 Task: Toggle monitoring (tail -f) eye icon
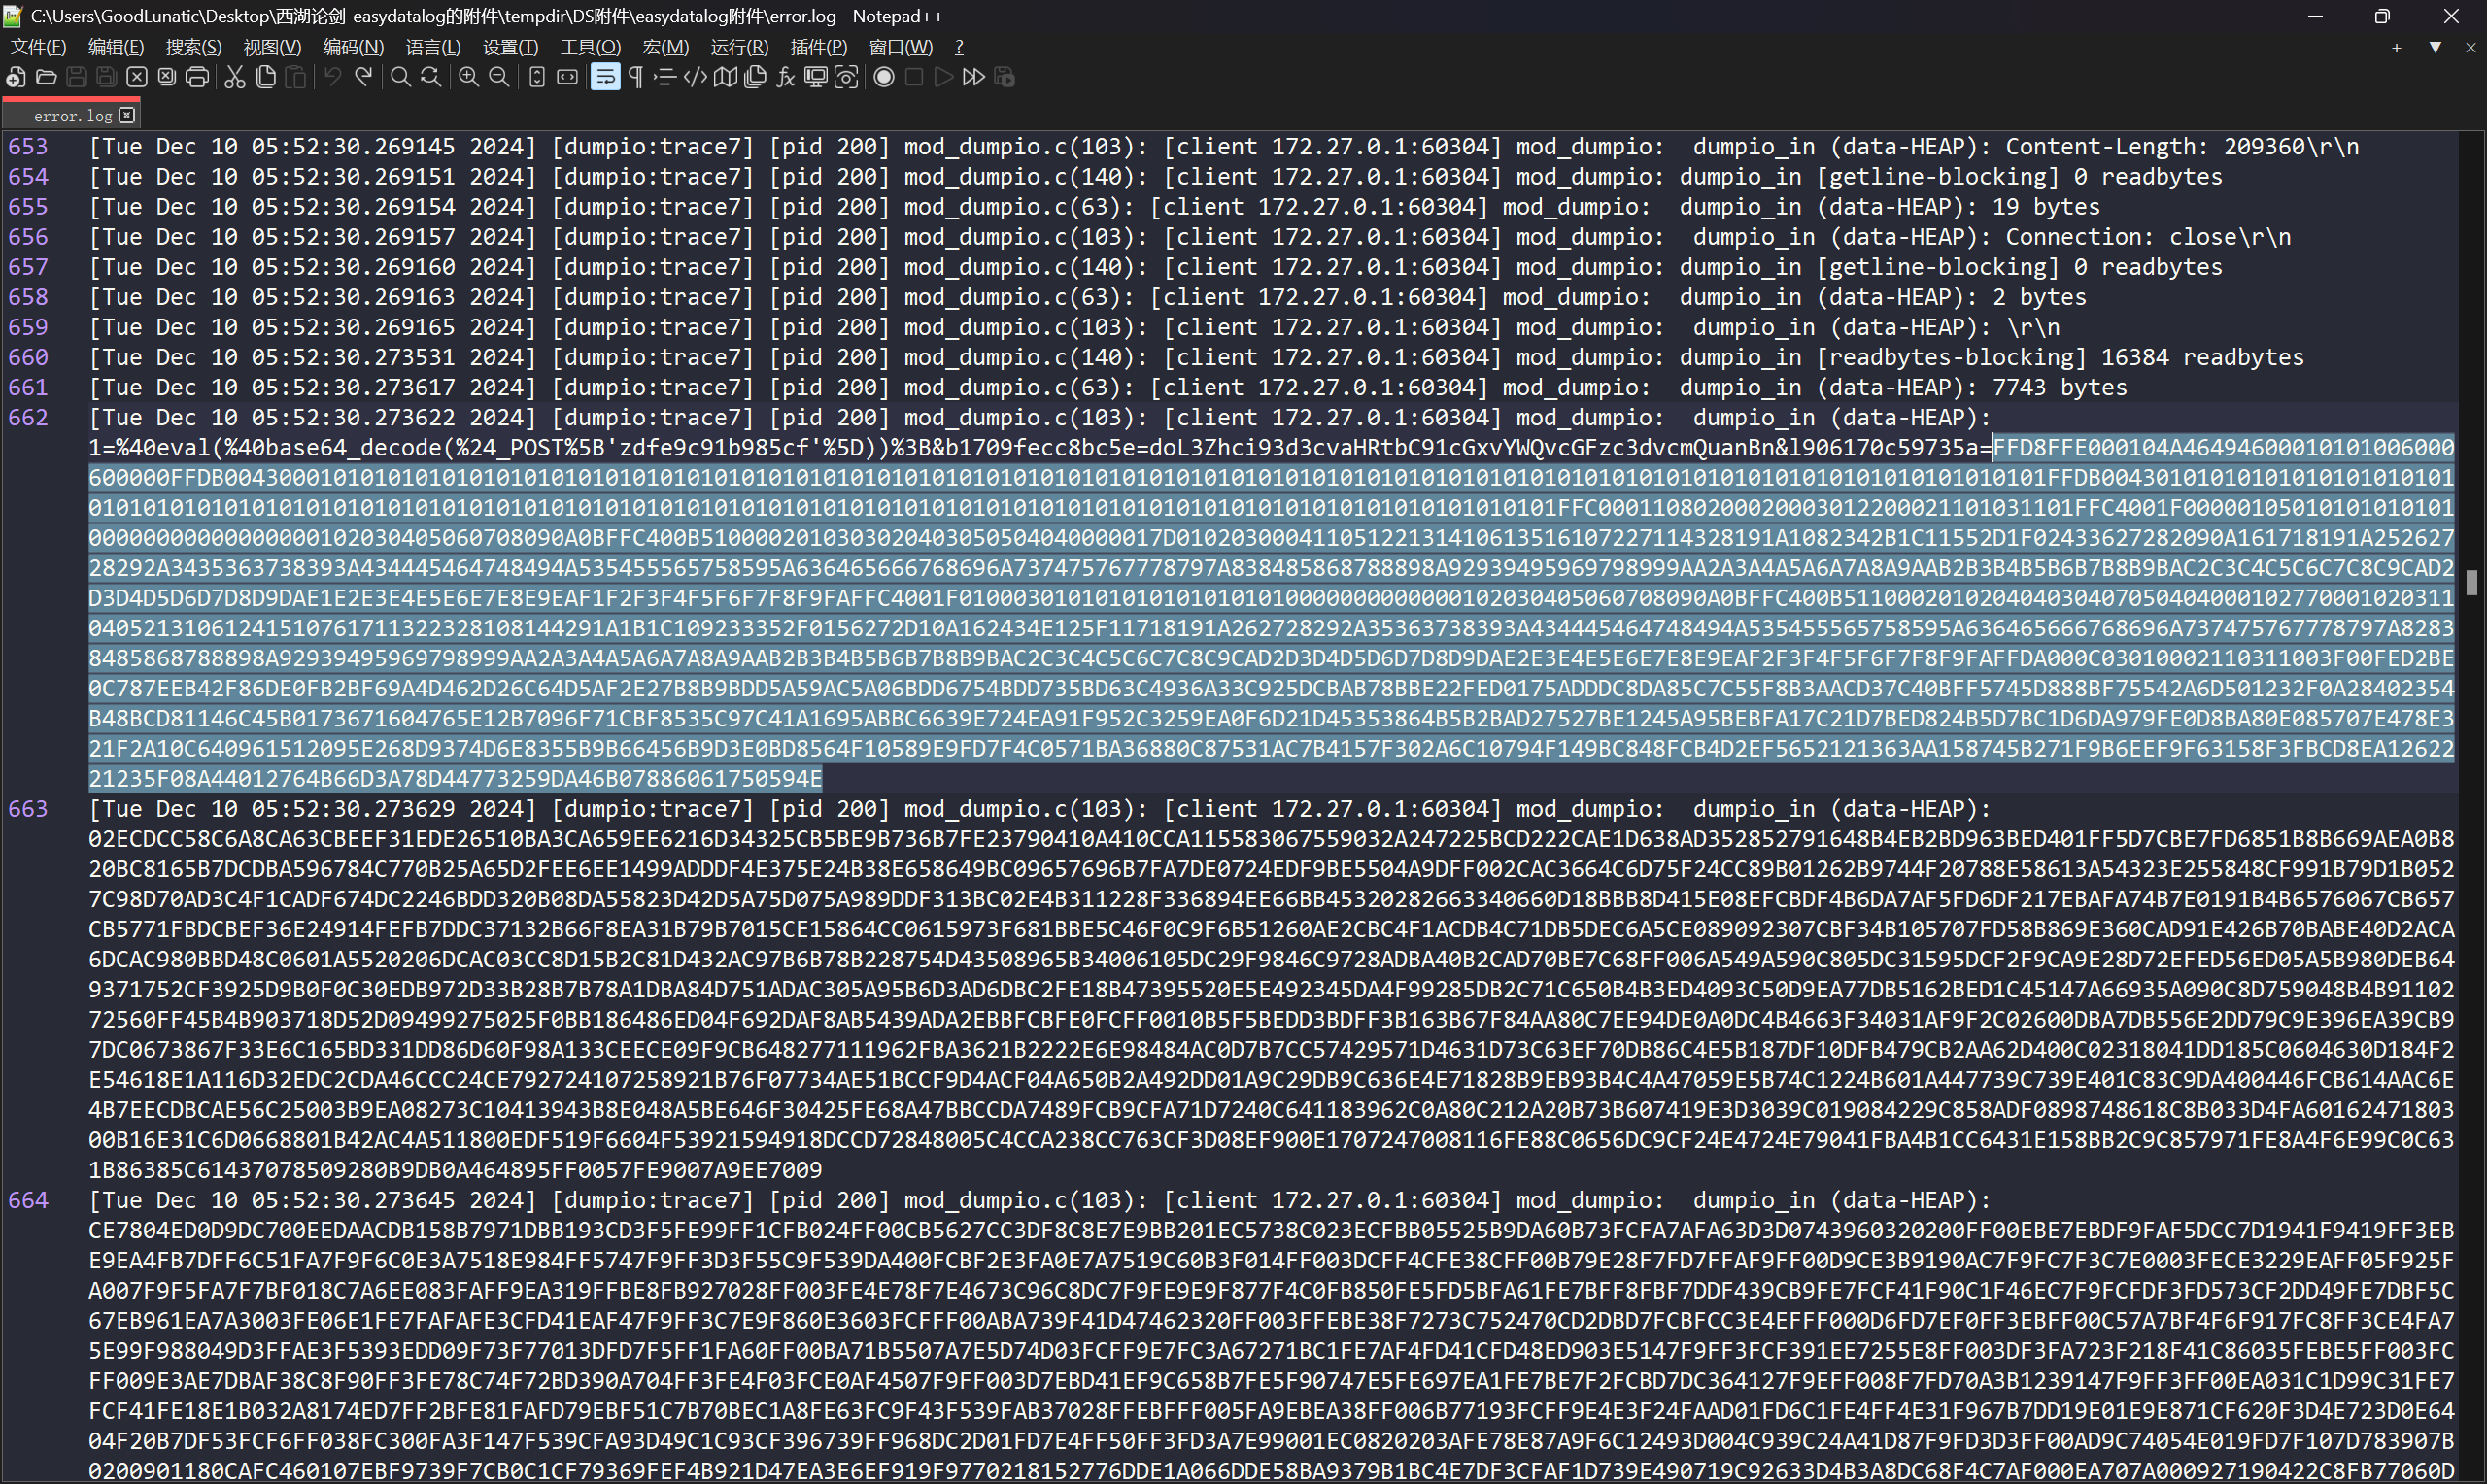(846, 77)
